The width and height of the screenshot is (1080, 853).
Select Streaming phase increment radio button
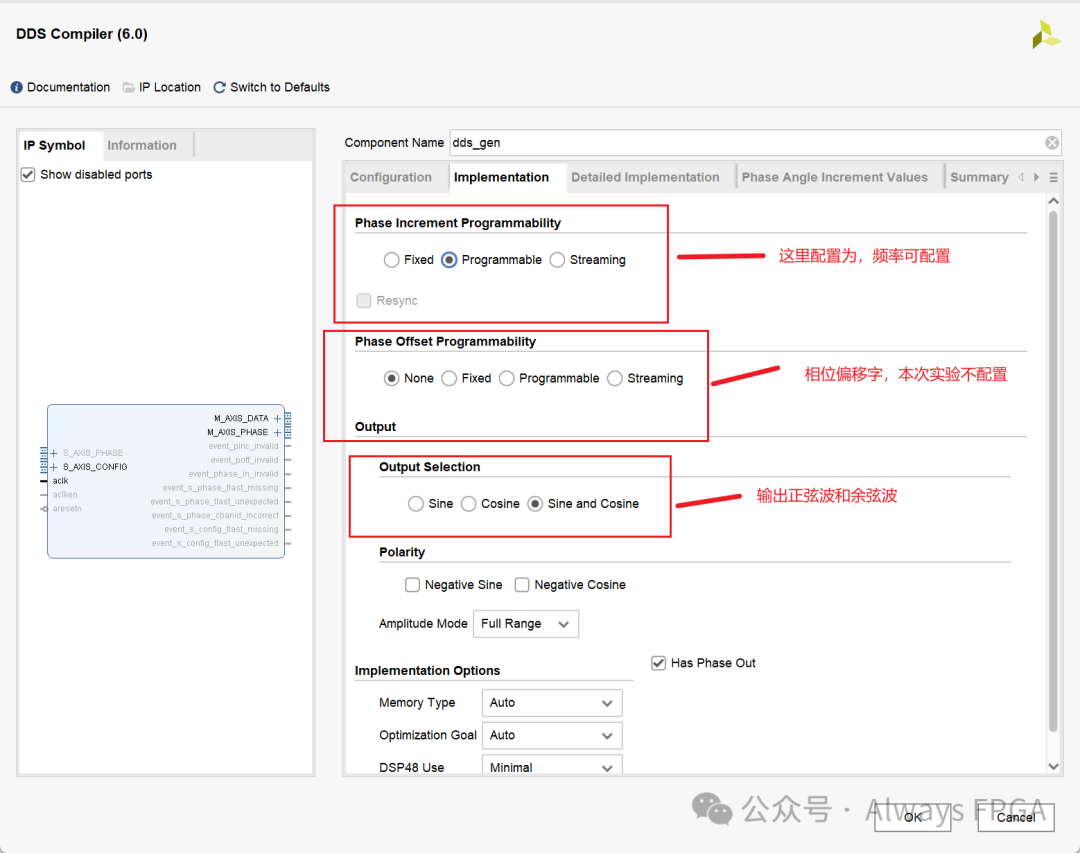coord(557,260)
